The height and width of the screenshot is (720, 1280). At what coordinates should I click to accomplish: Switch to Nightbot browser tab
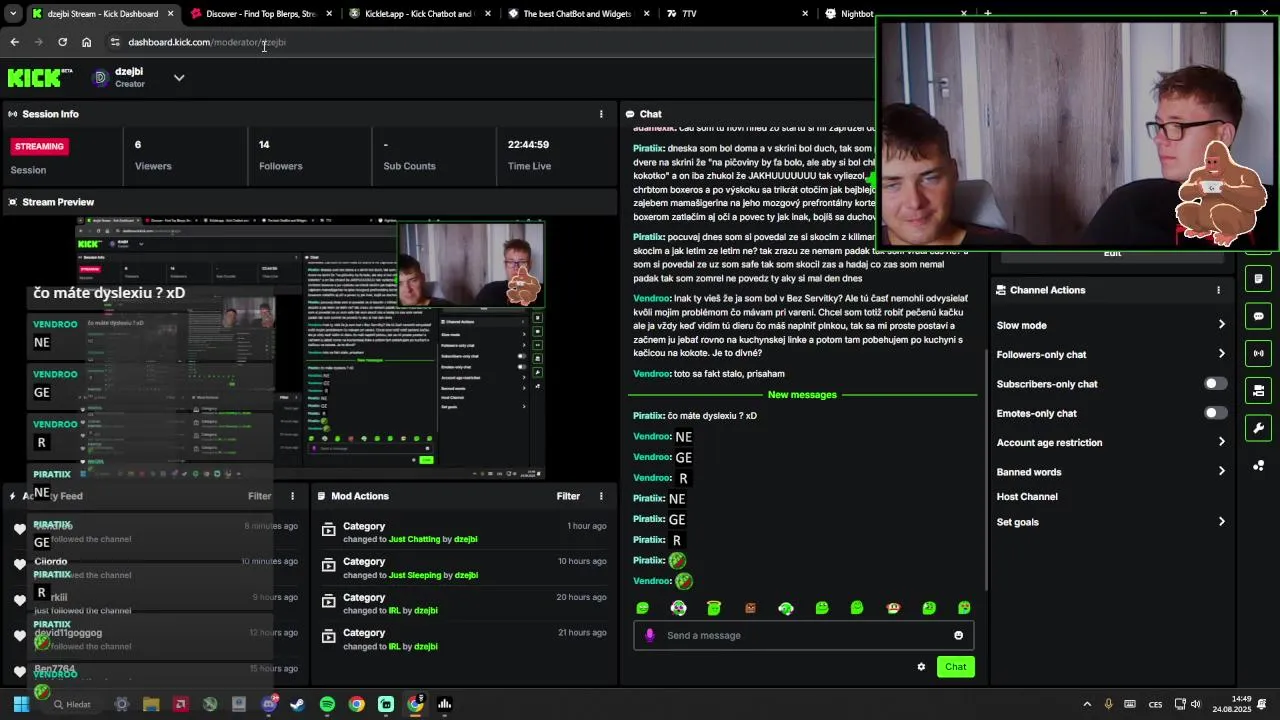pyautogui.click(x=895, y=14)
